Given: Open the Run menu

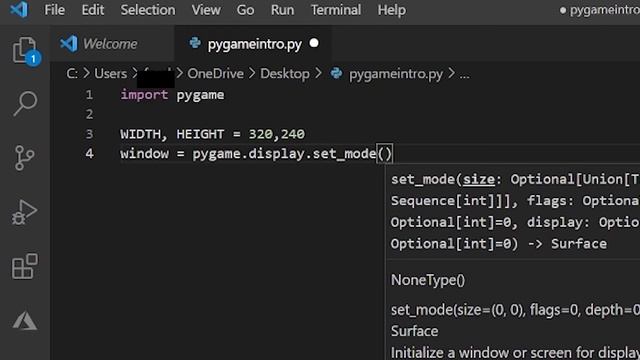Looking at the screenshot, I should tap(282, 10).
